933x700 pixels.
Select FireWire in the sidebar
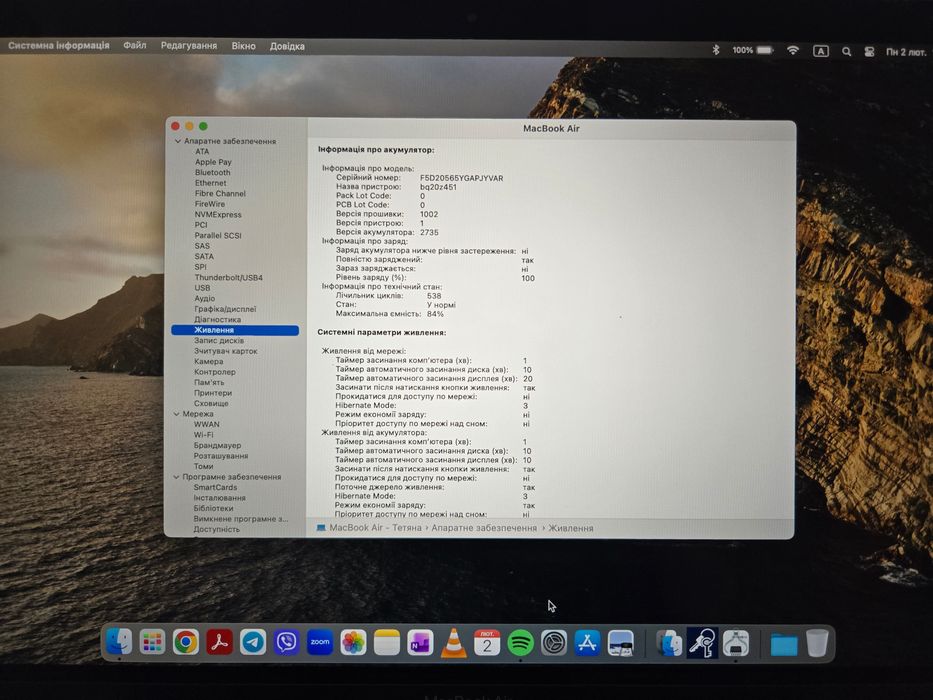coord(209,204)
